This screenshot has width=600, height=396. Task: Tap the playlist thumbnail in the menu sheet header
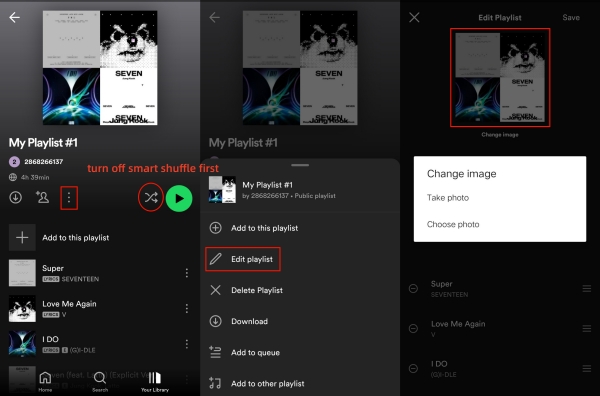coord(222,189)
